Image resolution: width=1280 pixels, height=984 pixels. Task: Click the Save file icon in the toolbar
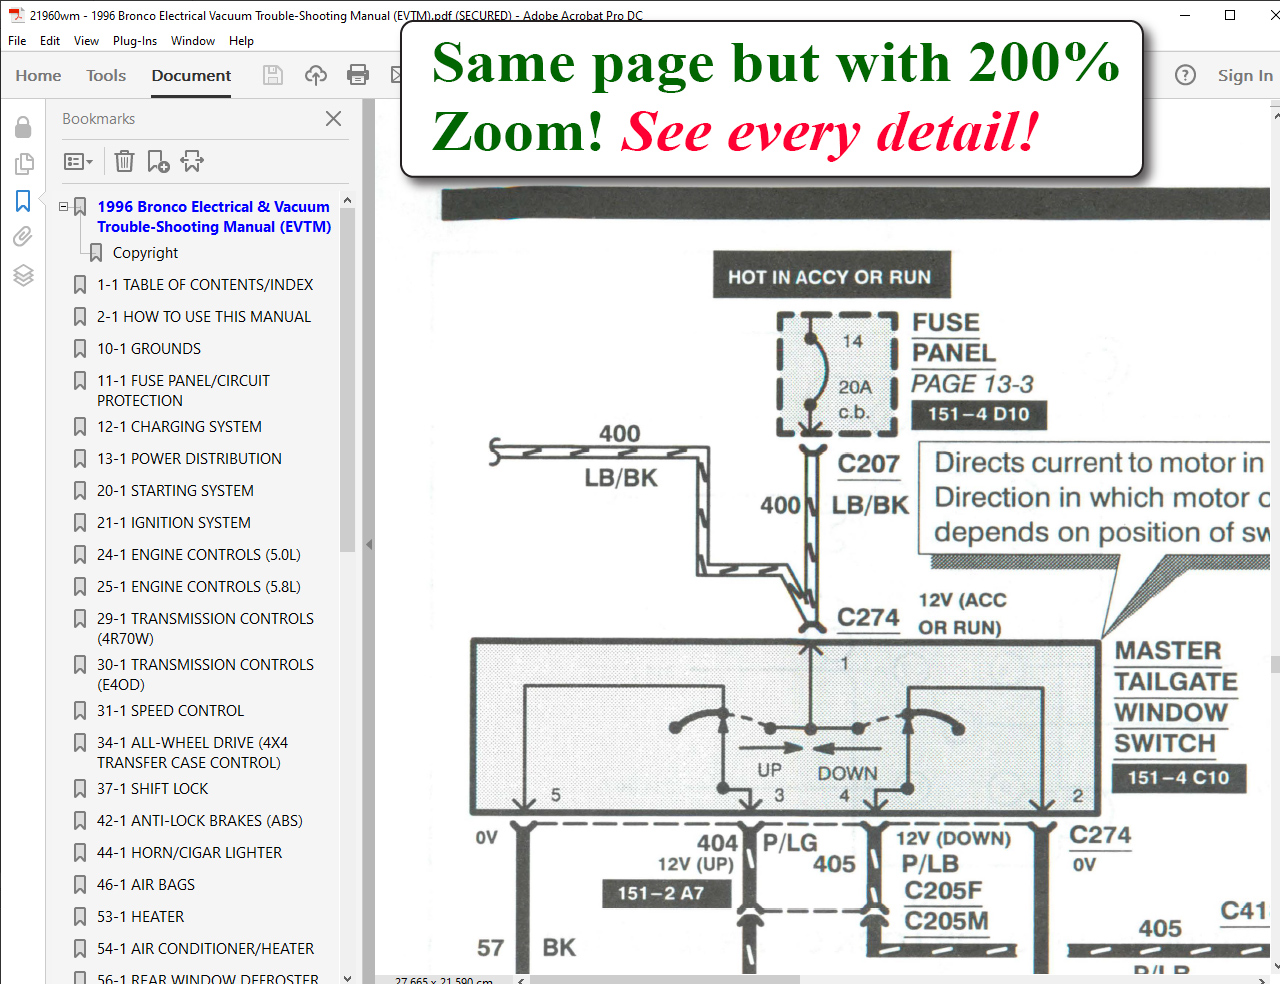(x=273, y=75)
